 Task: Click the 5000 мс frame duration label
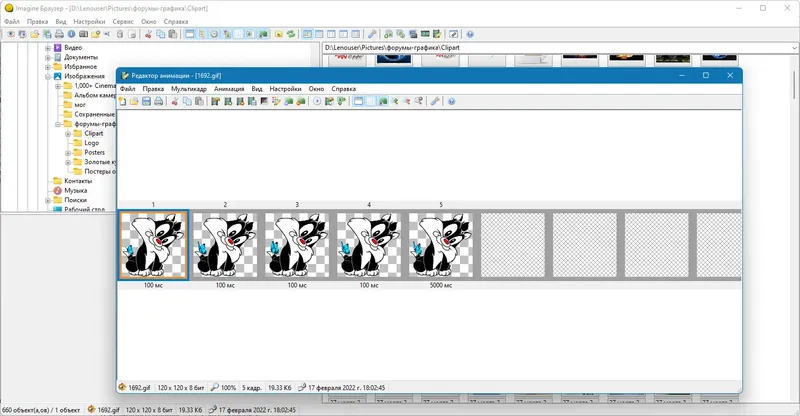point(441,285)
